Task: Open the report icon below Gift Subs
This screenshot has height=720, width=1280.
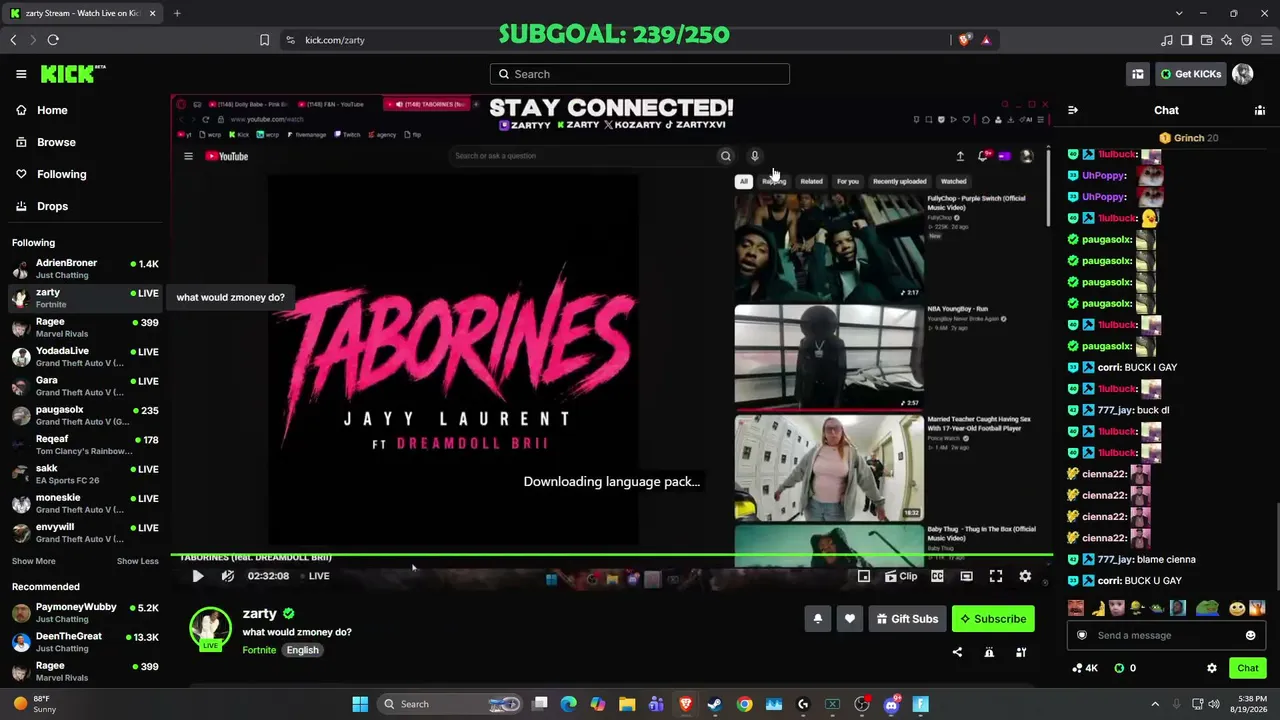Action: (x=989, y=652)
